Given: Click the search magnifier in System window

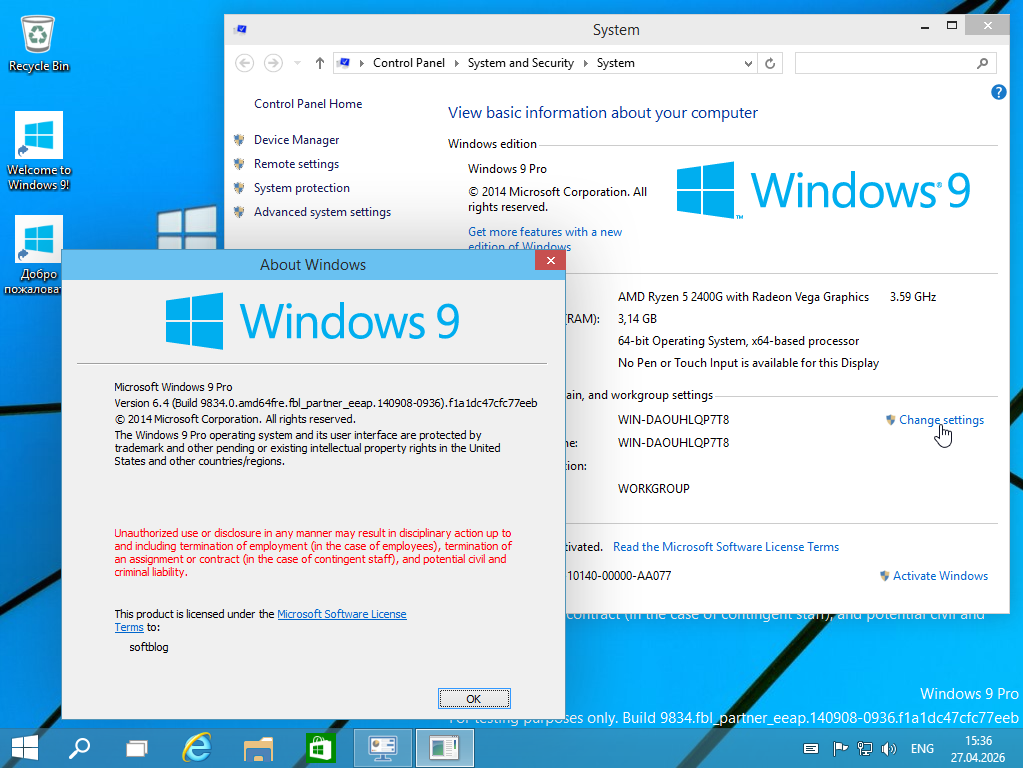Looking at the screenshot, I should tap(983, 63).
